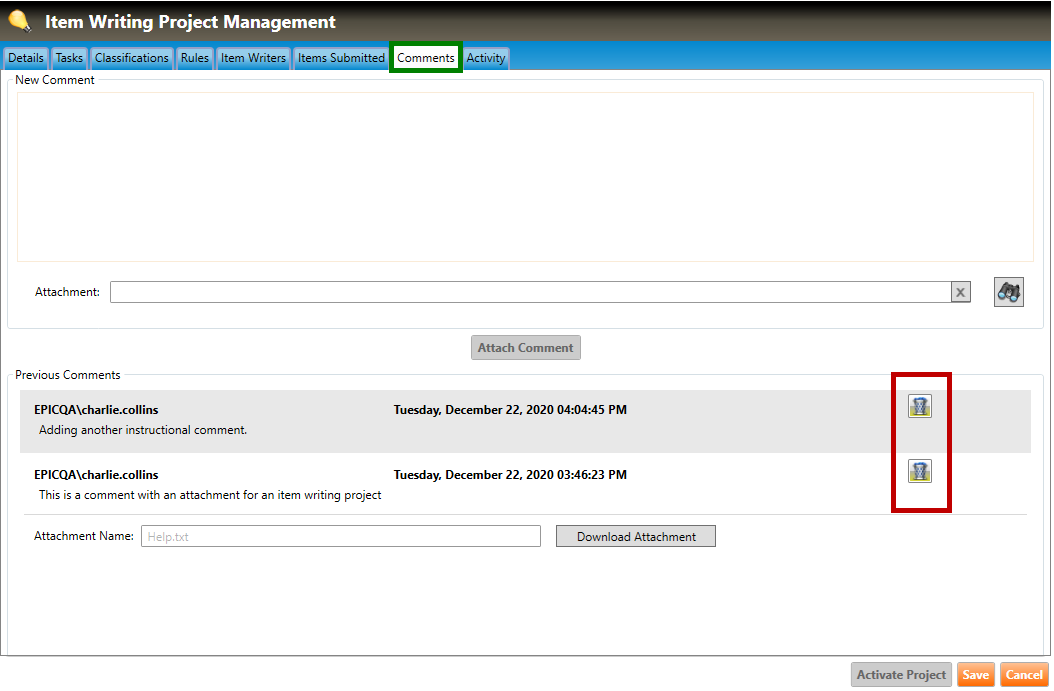Go to the Classifications tab
1054x691 pixels.
pos(132,58)
